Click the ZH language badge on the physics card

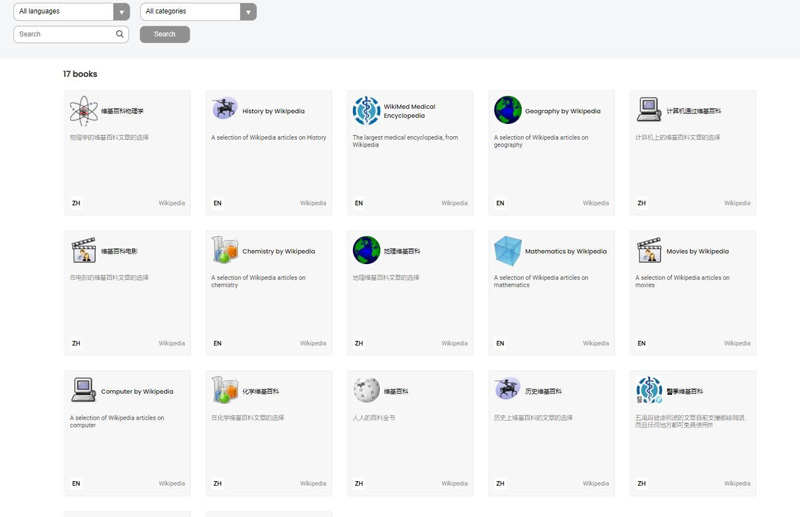(76, 203)
